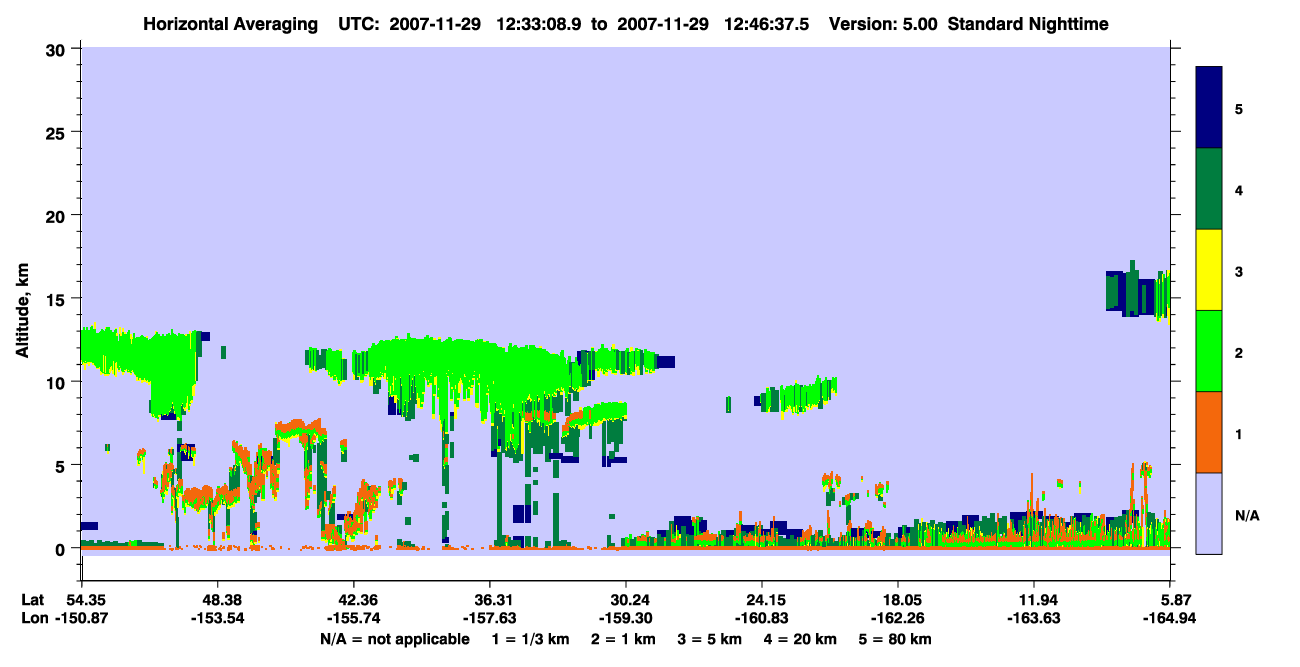This screenshot has height=667, width=1300.
Task: Click the 'Version: 5.00' title text
Action: coord(884,24)
